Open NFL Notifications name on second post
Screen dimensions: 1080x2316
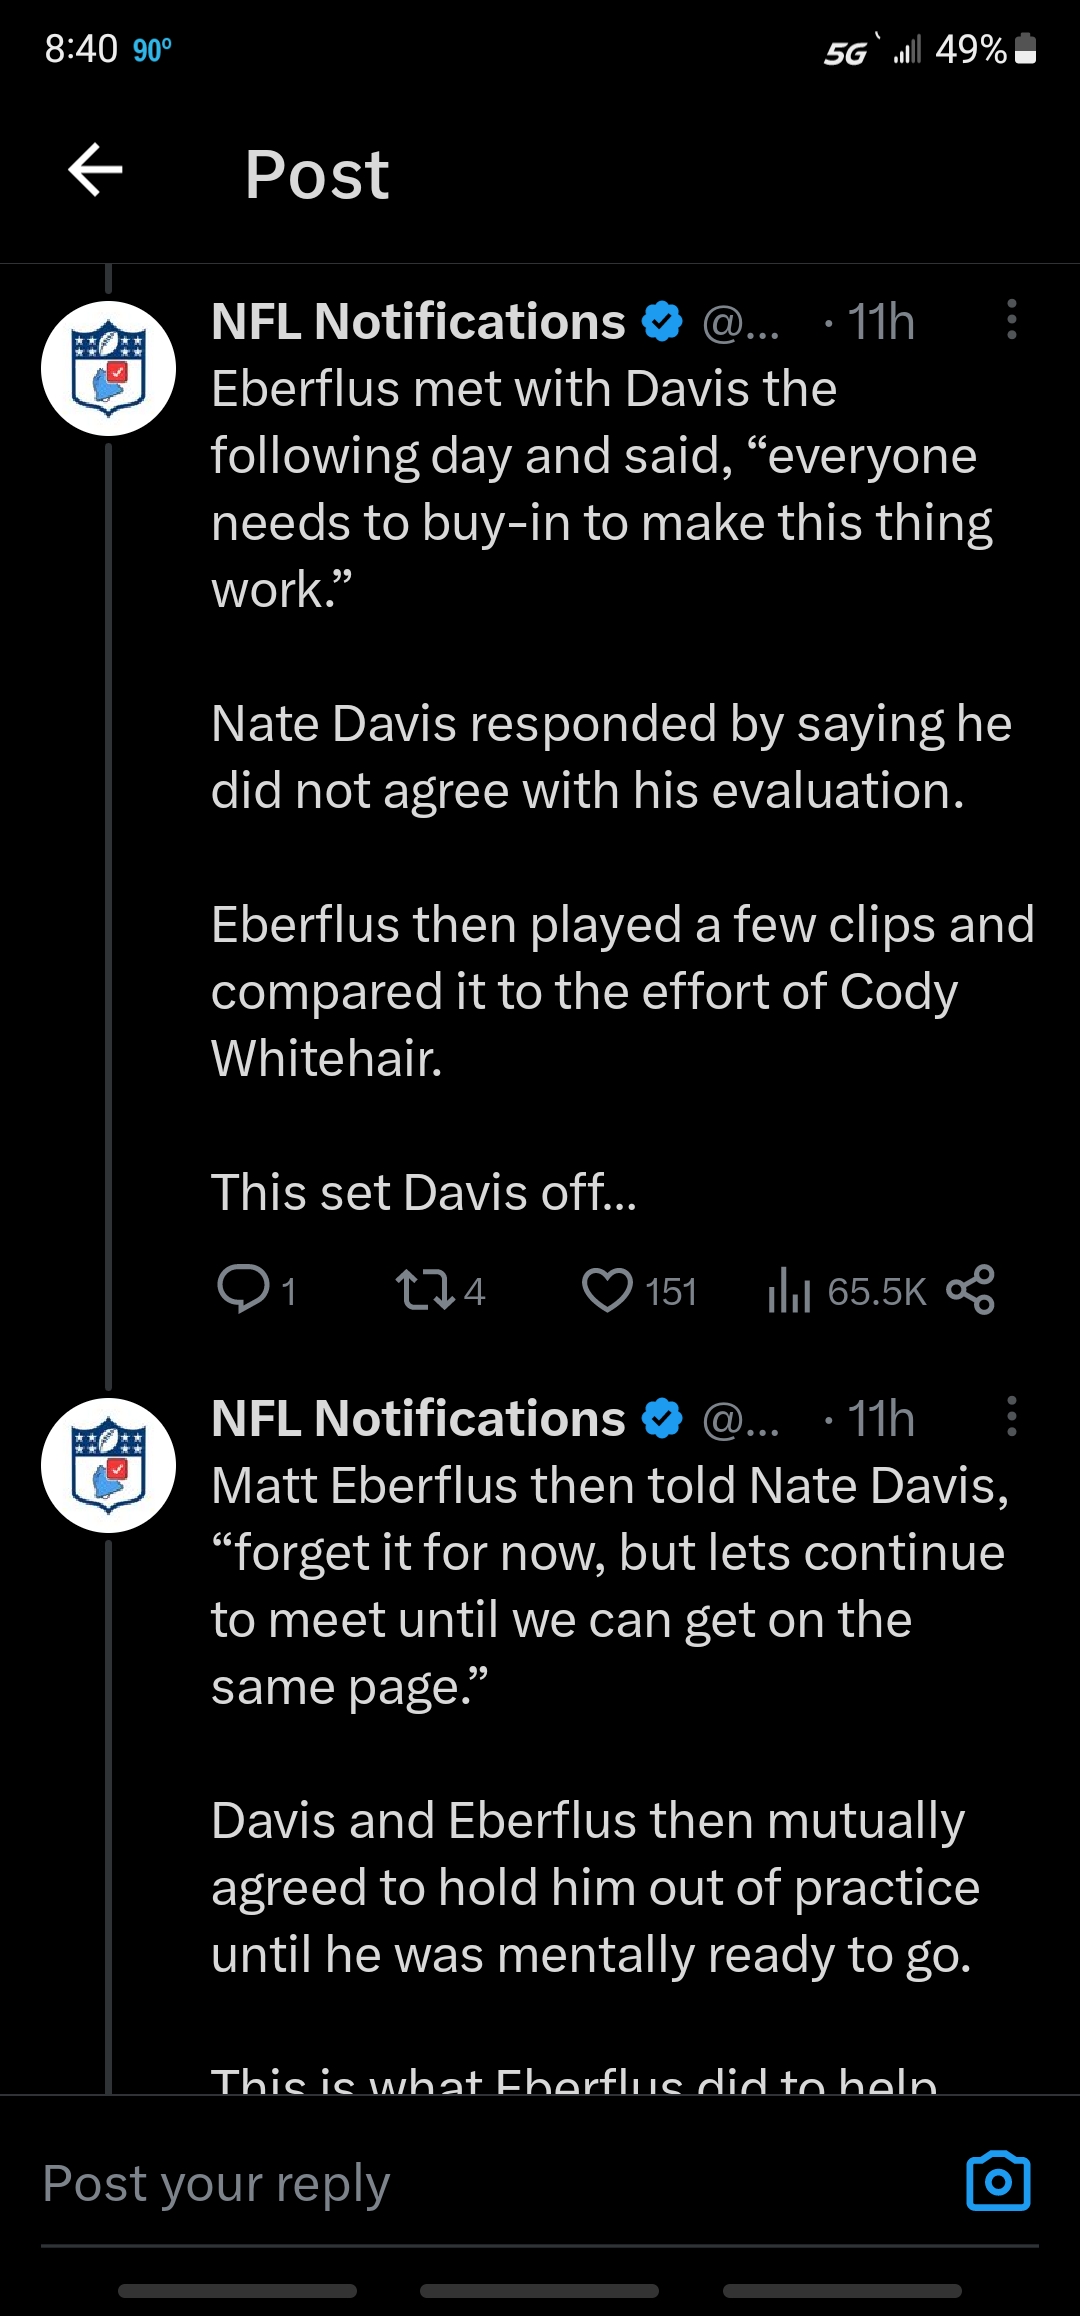pos(418,1418)
